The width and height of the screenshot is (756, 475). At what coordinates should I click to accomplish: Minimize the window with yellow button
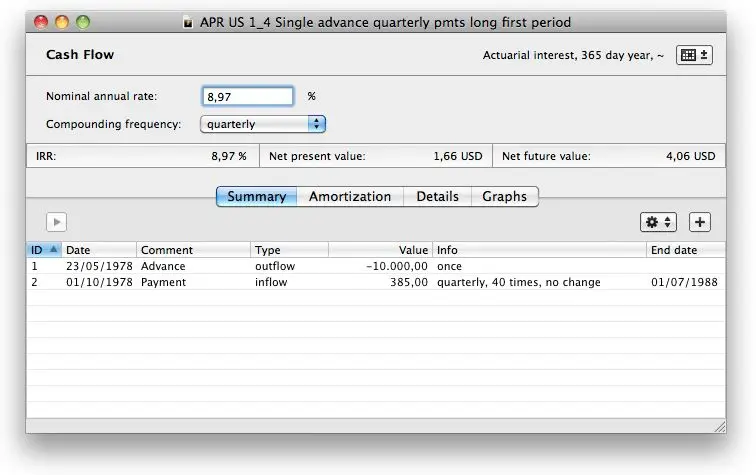62,22
